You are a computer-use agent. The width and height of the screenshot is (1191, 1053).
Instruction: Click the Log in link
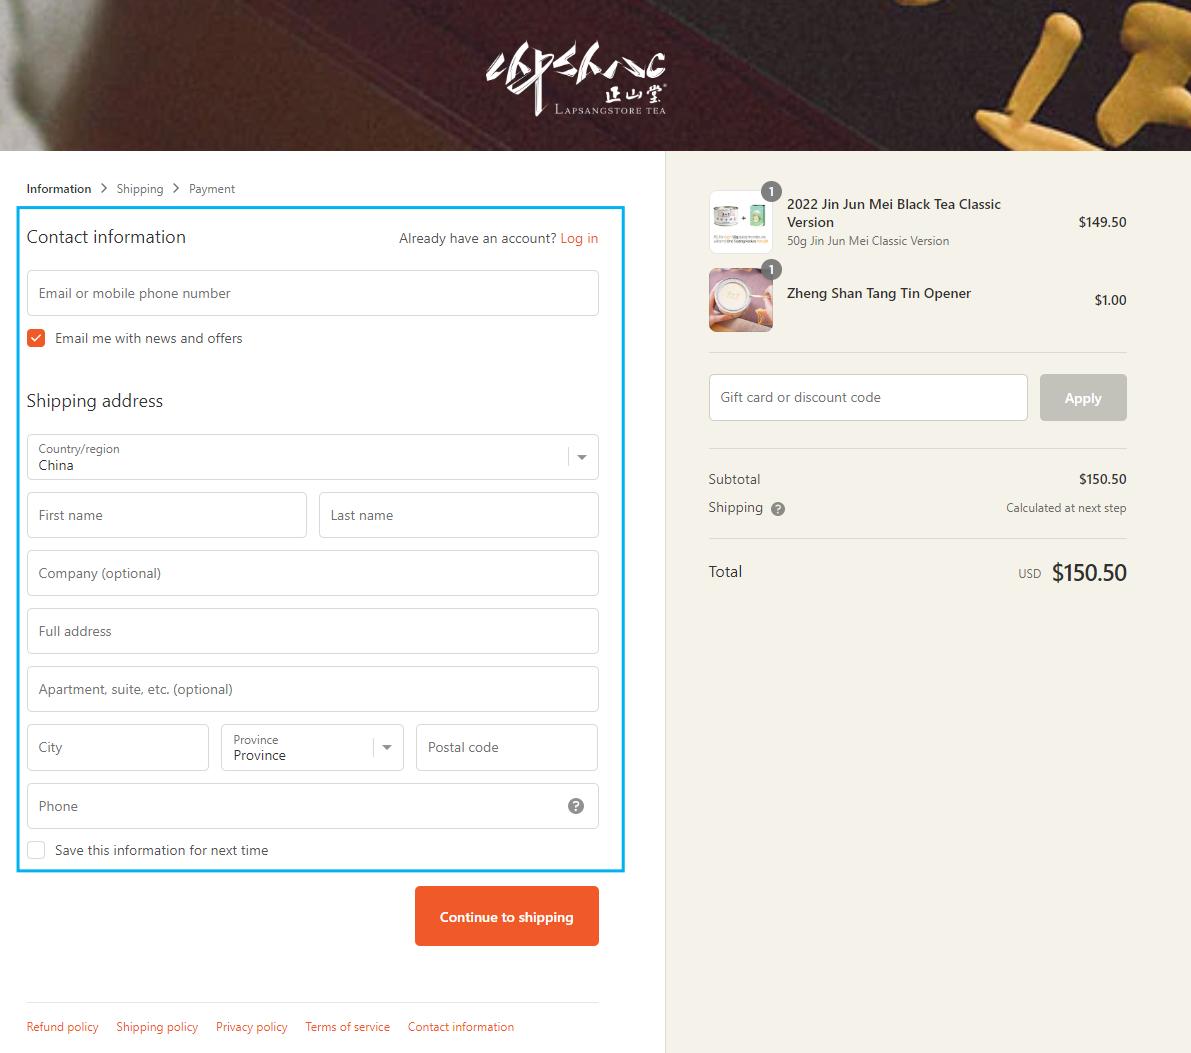[579, 238]
